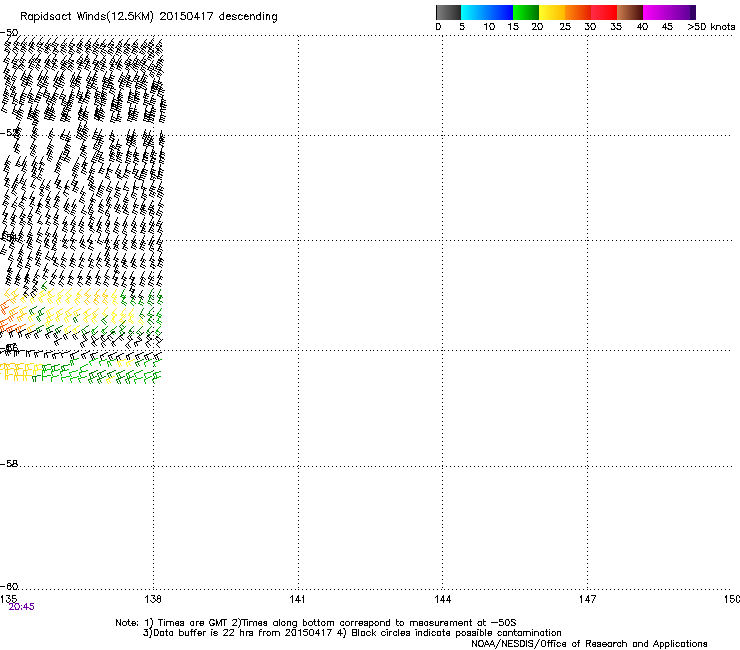Click the latitude label '-50'

click(9, 33)
